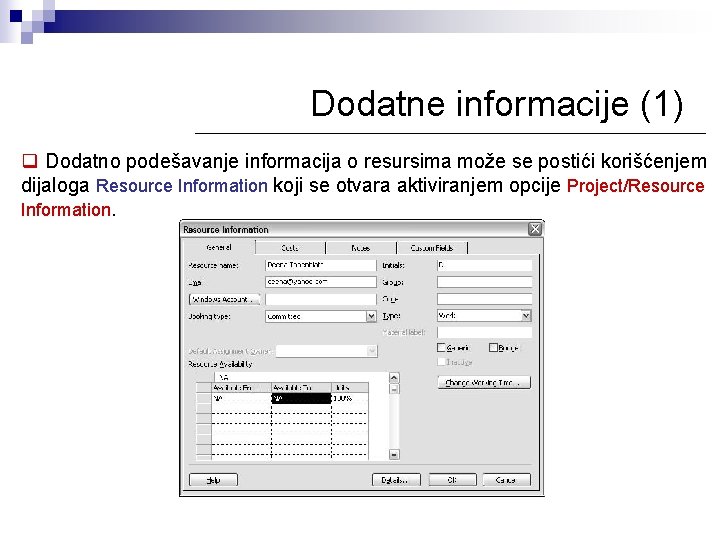Enable the Budget checkbox
720x540 pixels.
coord(493,348)
